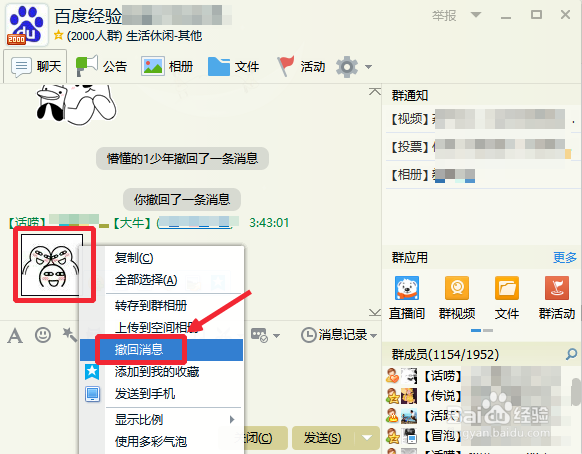
Task: Click the magic wand effects icon
Action: [x=69, y=335]
